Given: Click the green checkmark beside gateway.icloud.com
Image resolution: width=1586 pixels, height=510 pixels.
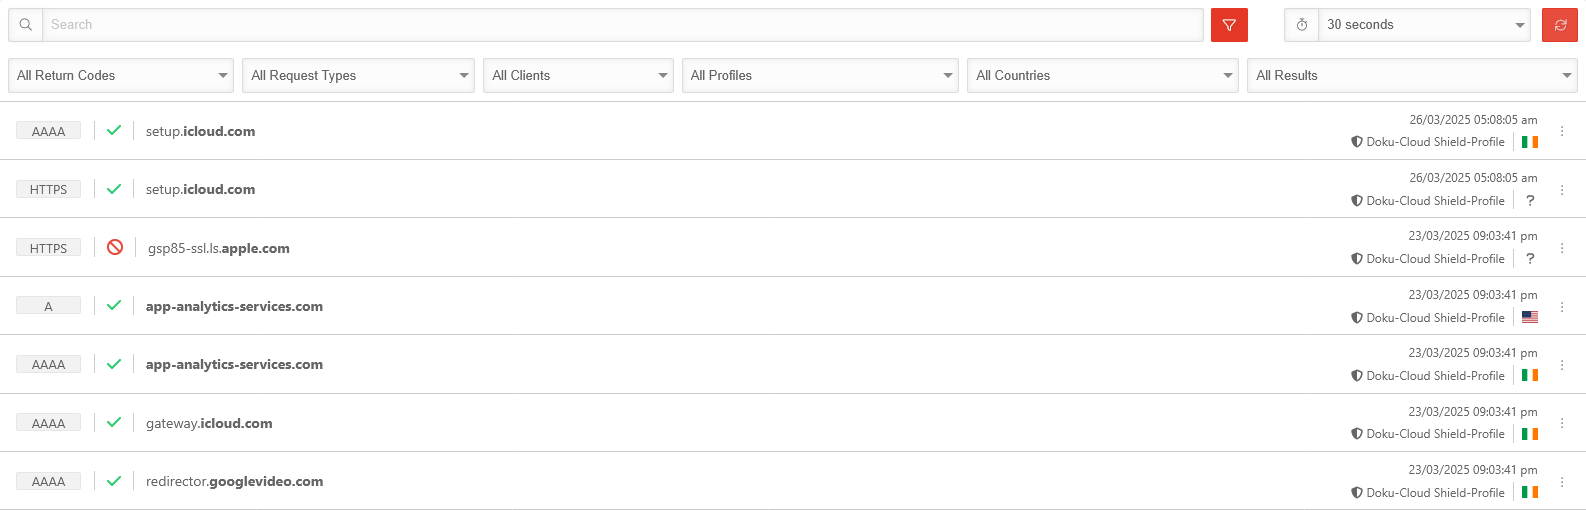Looking at the screenshot, I should coord(114,422).
